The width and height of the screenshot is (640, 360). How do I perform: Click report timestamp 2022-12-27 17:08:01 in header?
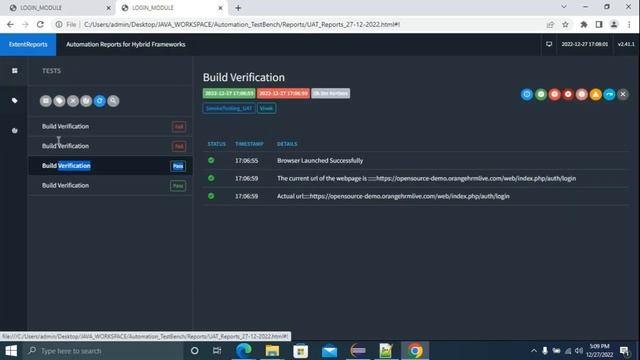click(x=584, y=44)
